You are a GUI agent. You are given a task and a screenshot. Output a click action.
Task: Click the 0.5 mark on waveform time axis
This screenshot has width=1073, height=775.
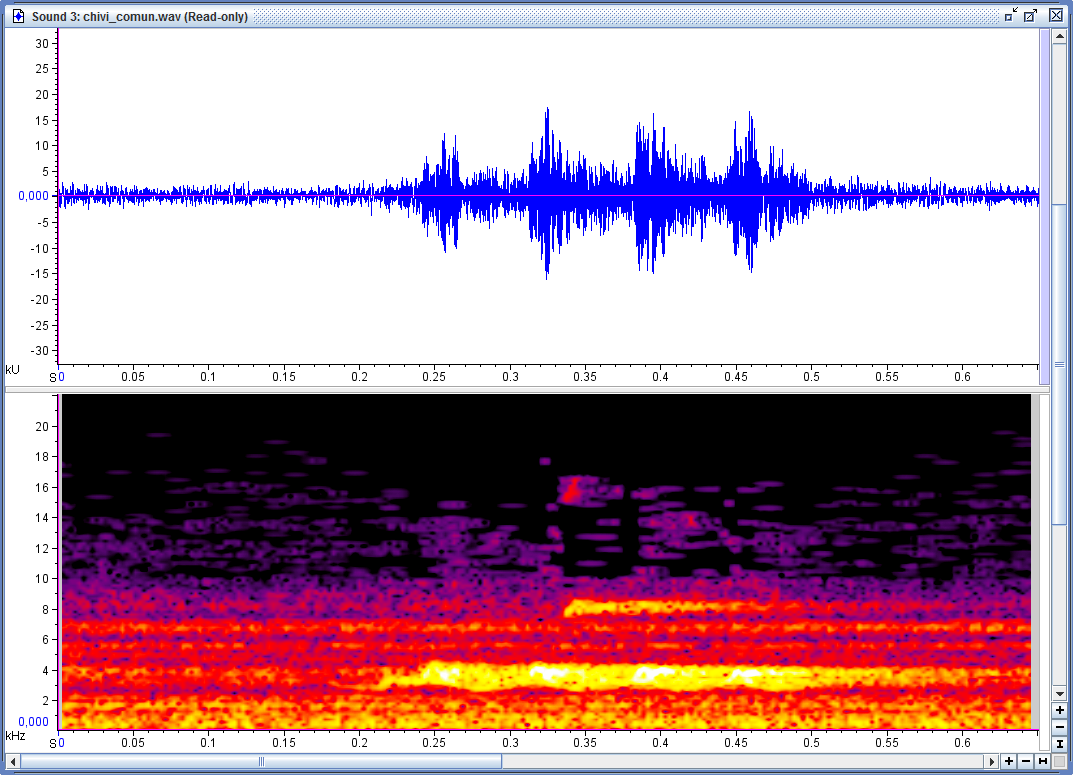(810, 377)
